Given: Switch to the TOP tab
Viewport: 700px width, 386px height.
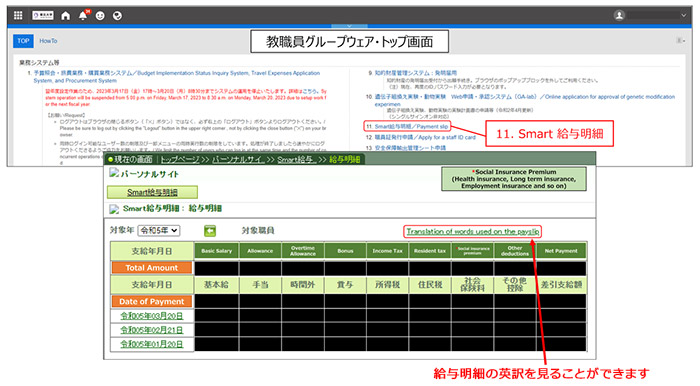Looking at the screenshot, I should pyautogui.click(x=23, y=41).
